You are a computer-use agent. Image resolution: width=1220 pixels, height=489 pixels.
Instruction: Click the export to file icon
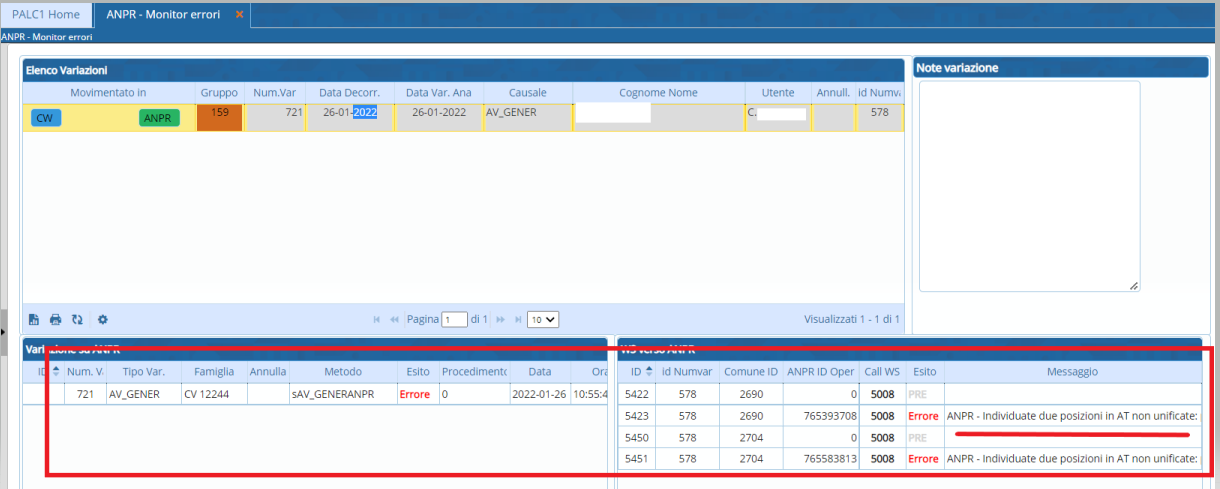34,320
